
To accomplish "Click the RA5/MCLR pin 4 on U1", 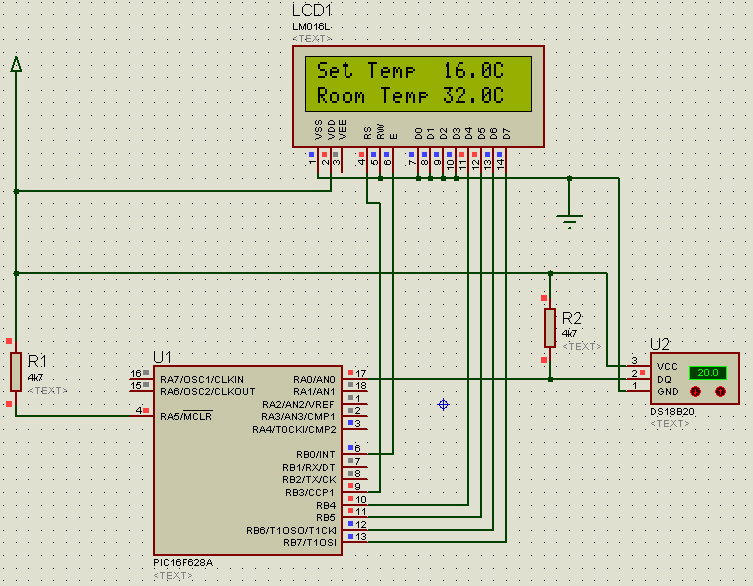I will click(x=142, y=414).
